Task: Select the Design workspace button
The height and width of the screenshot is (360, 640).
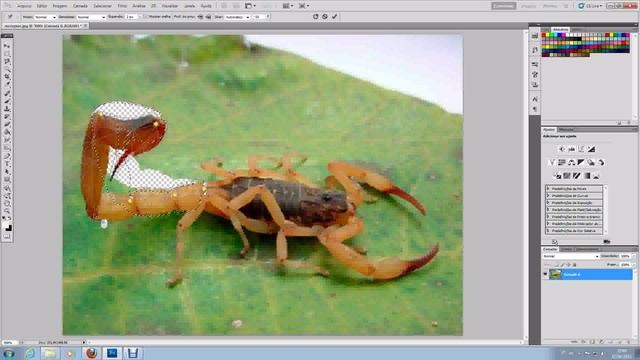Action: [x=528, y=6]
